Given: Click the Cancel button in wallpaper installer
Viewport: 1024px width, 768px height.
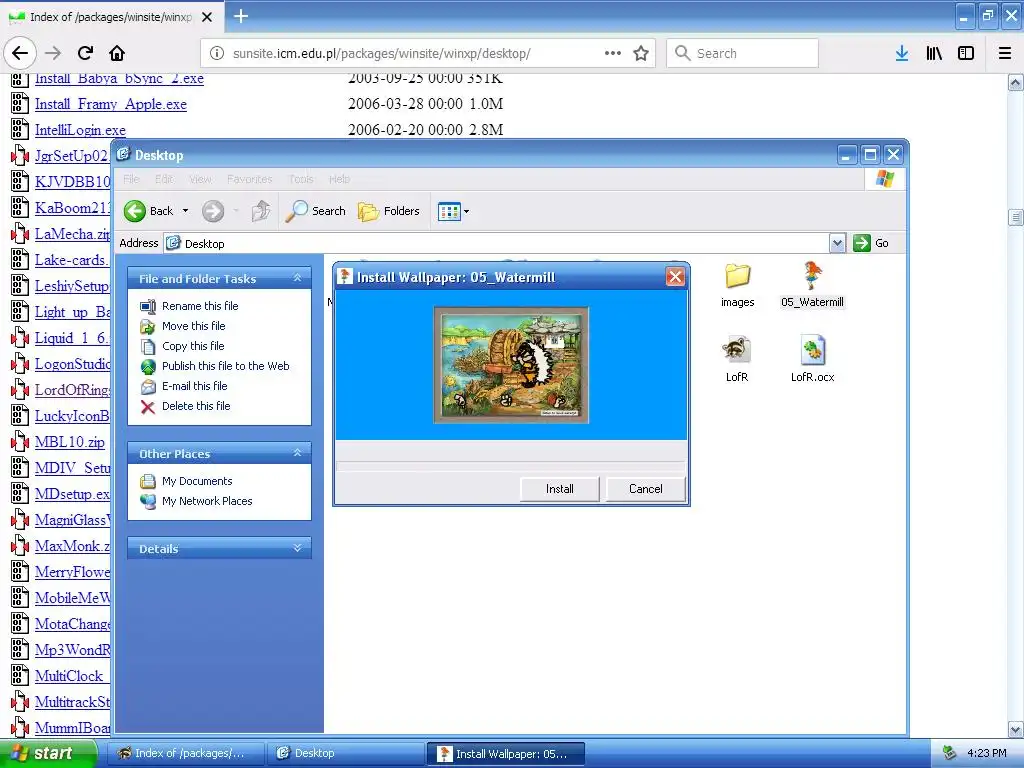Looking at the screenshot, I should pyautogui.click(x=645, y=489).
